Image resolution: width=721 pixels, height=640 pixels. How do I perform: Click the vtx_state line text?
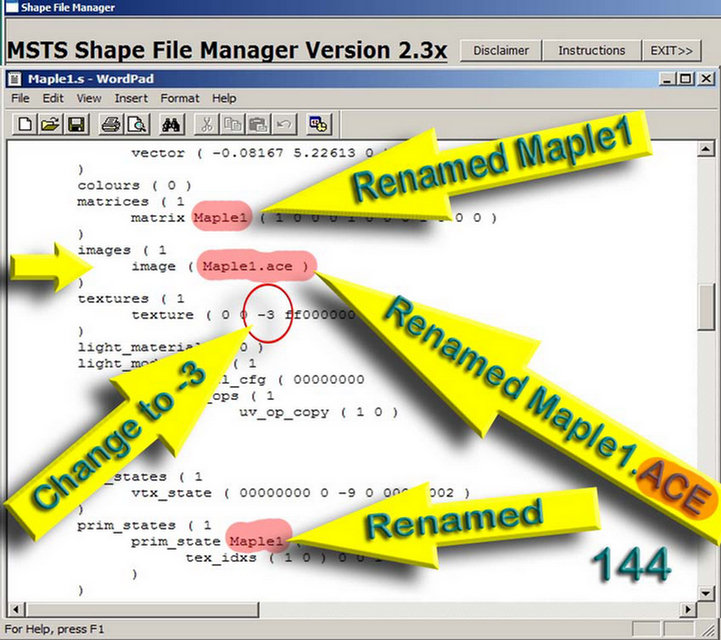300,493
